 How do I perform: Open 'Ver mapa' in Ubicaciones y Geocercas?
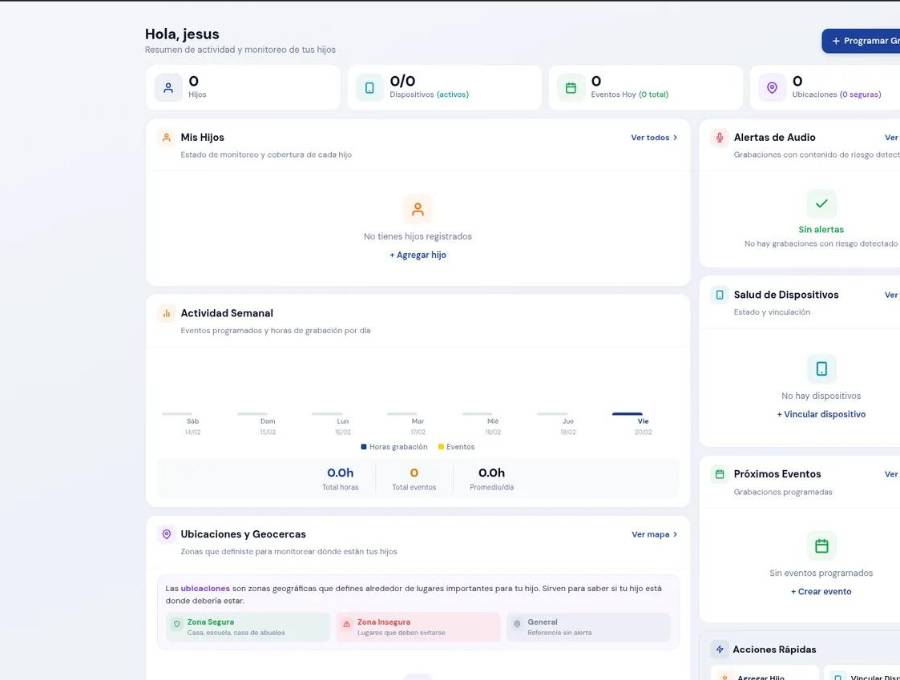point(654,534)
